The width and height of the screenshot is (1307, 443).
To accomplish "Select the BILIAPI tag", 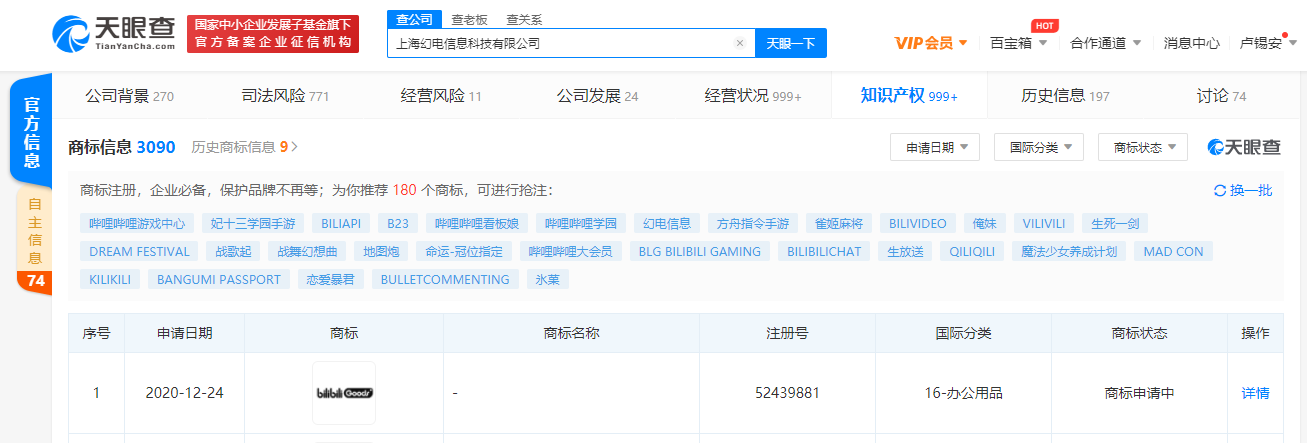I will pyautogui.click(x=341, y=223).
